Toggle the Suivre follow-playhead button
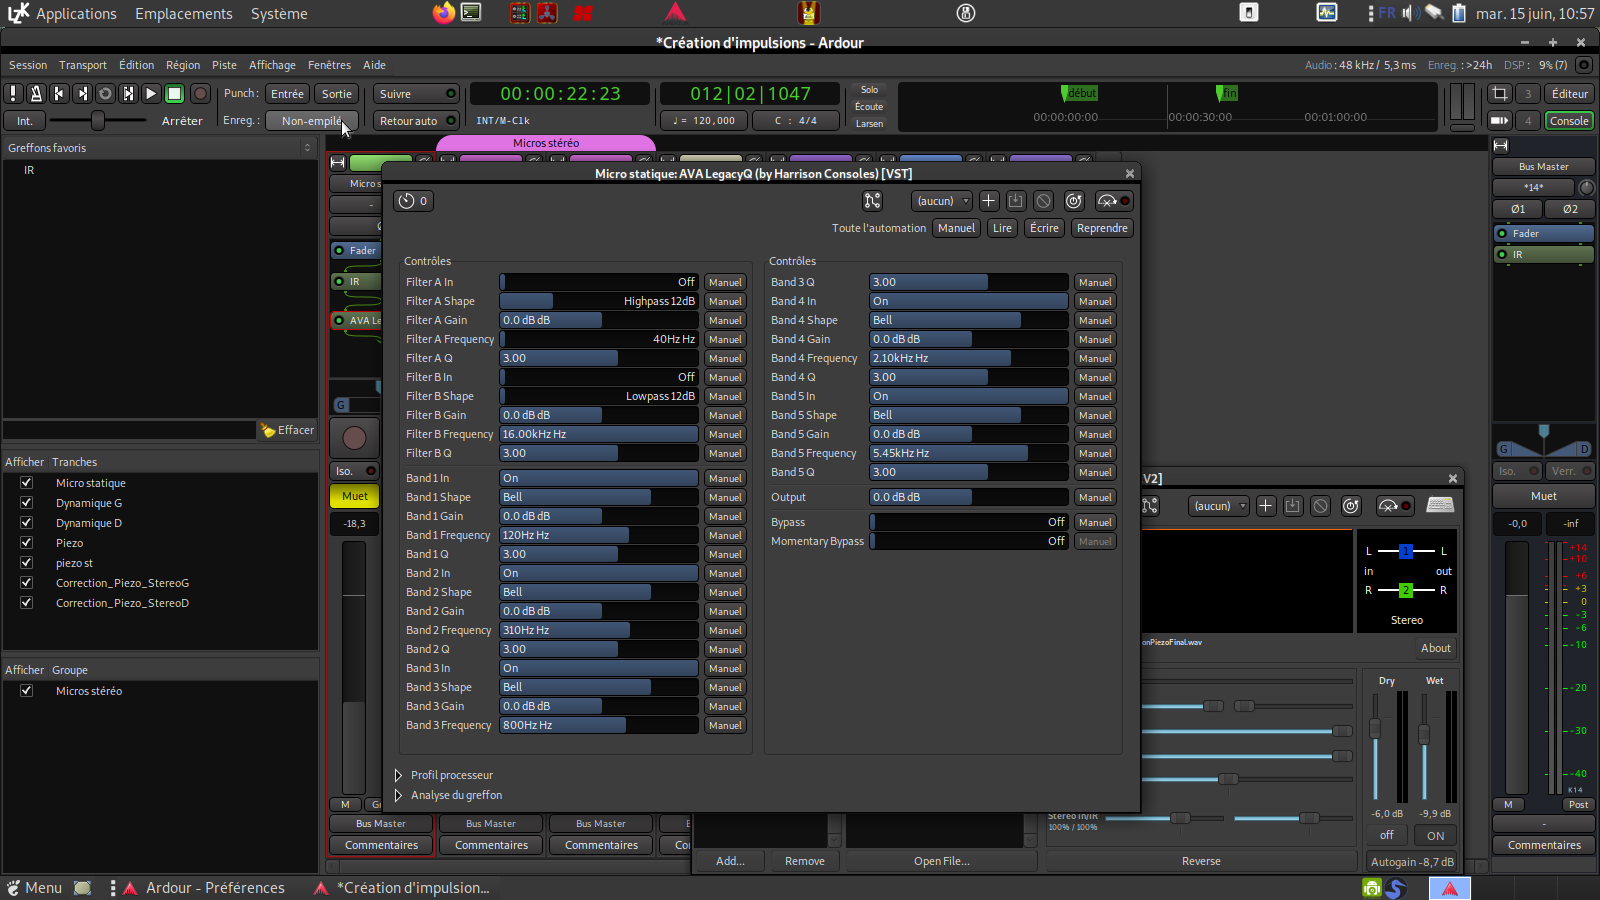Screen dimensions: 1600x900 (417, 94)
